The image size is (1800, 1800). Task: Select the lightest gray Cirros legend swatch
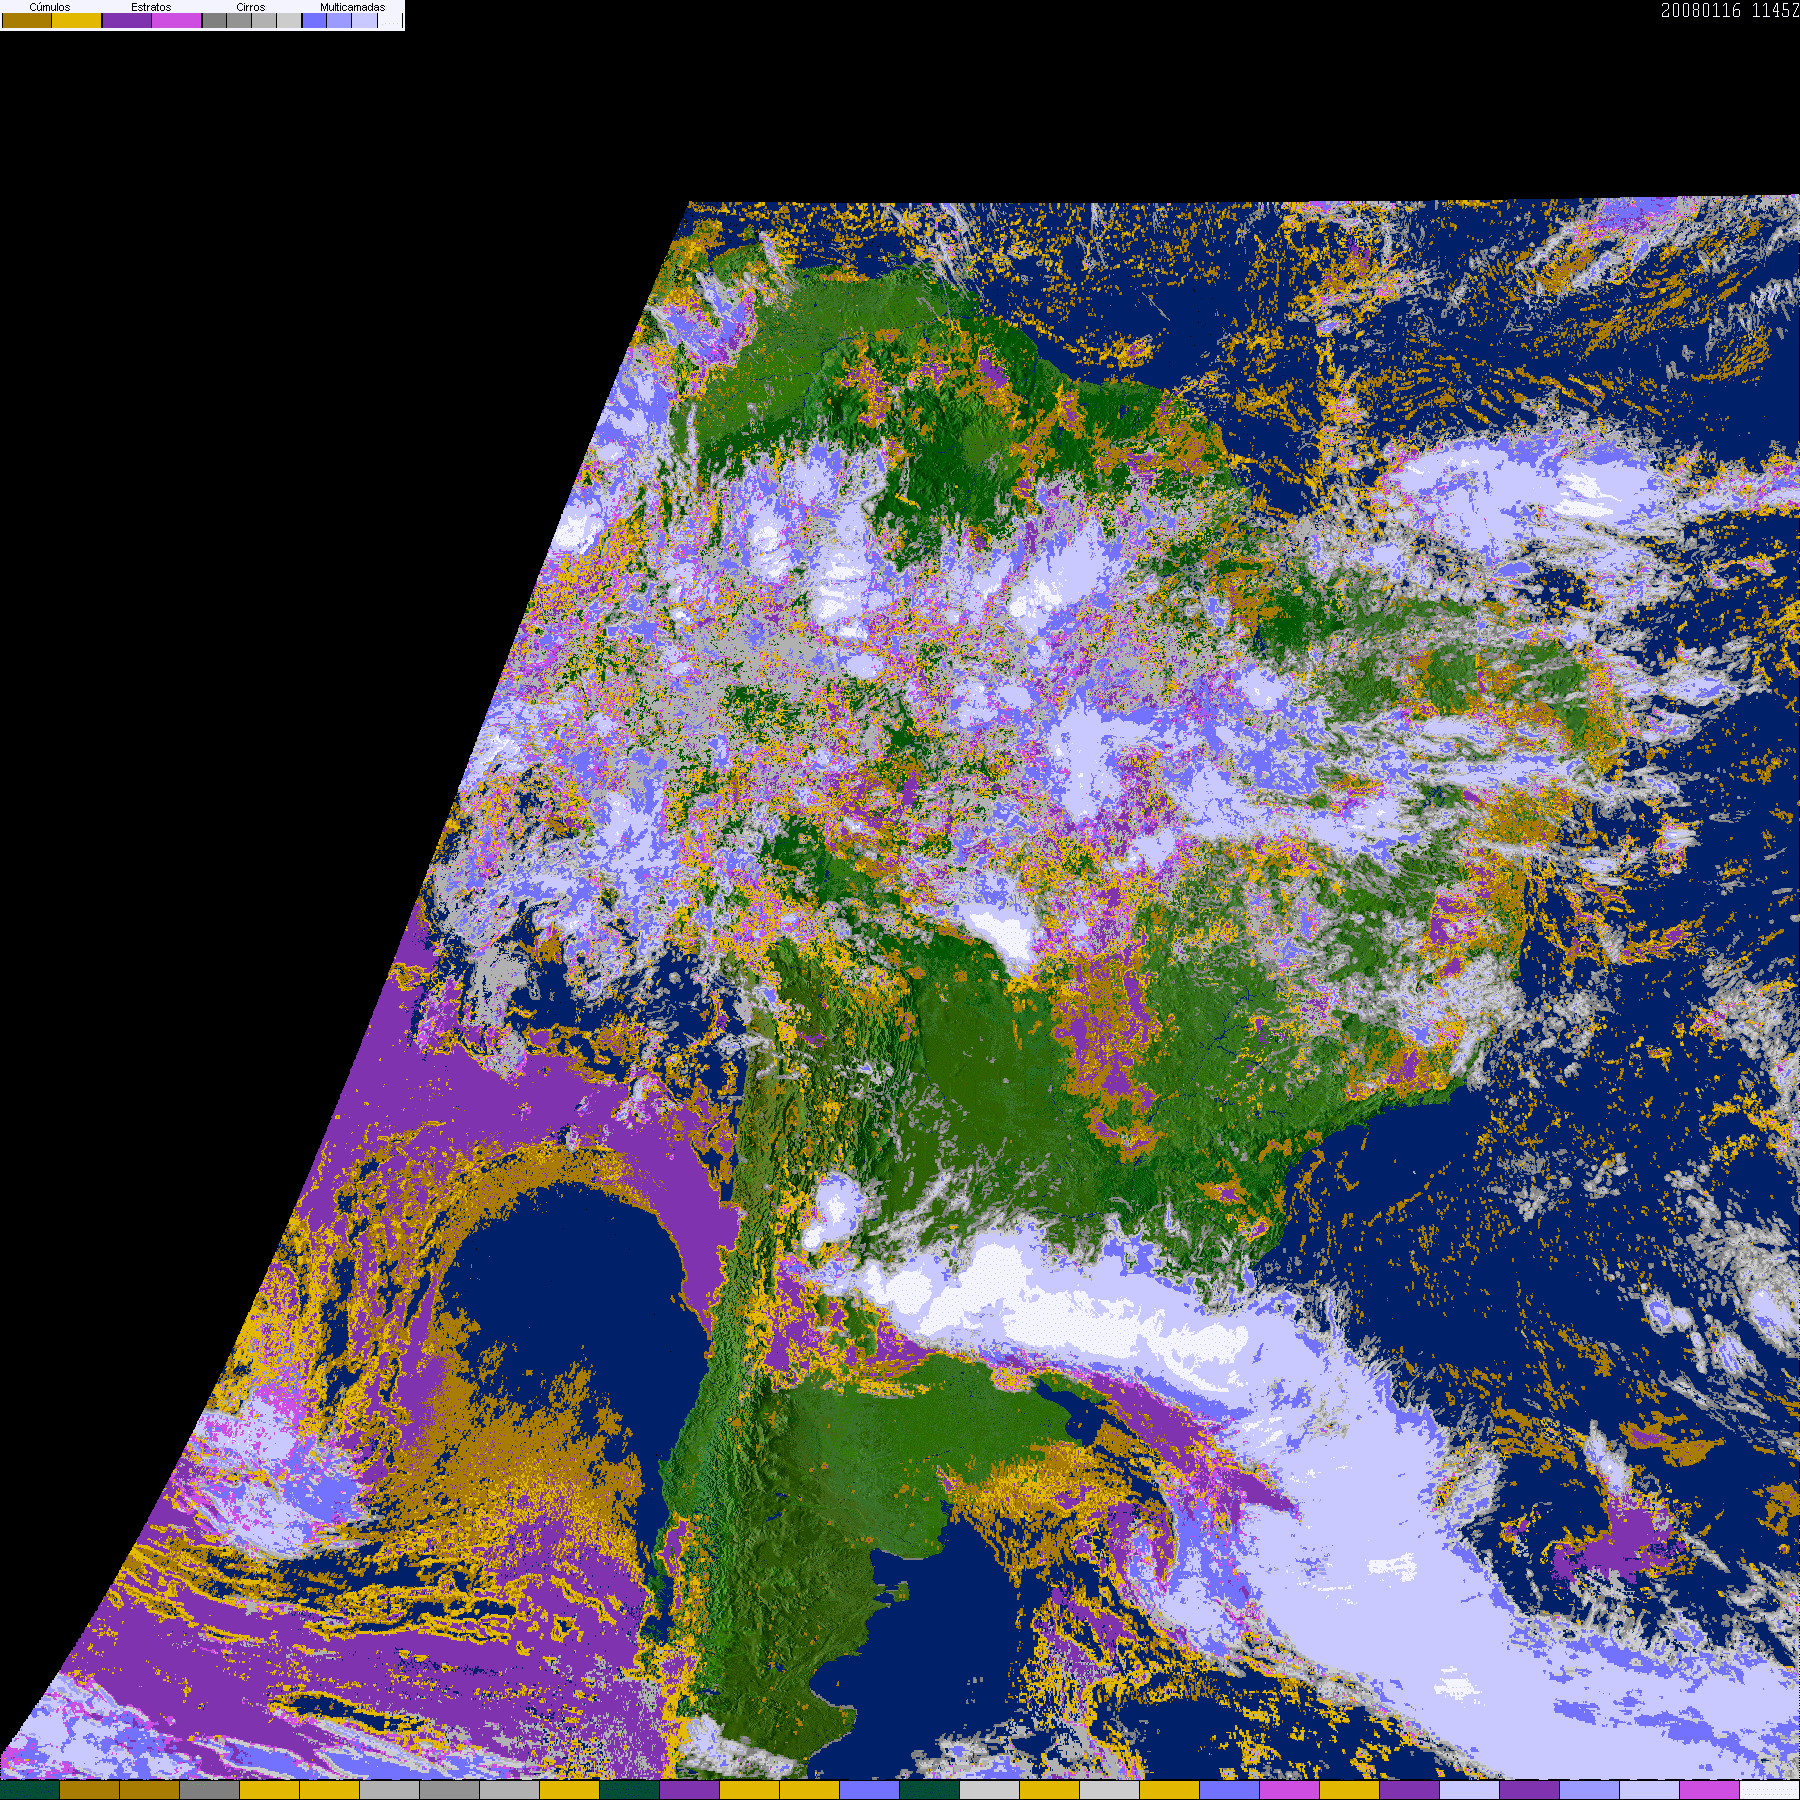[289, 20]
